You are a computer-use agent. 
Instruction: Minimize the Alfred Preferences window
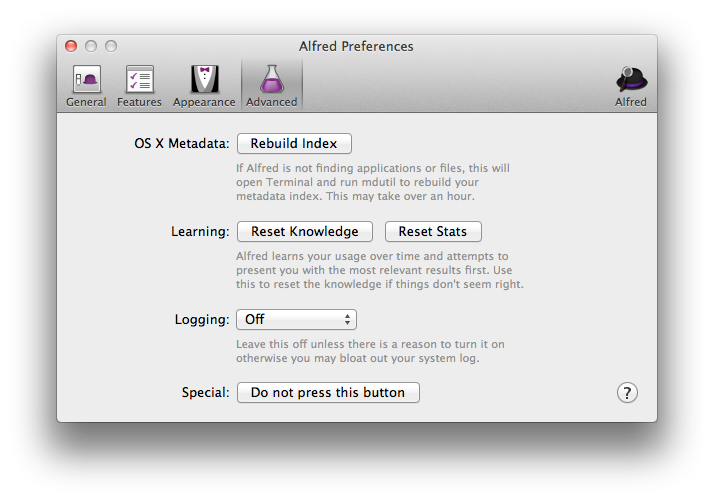pyautogui.click(x=91, y=46)
